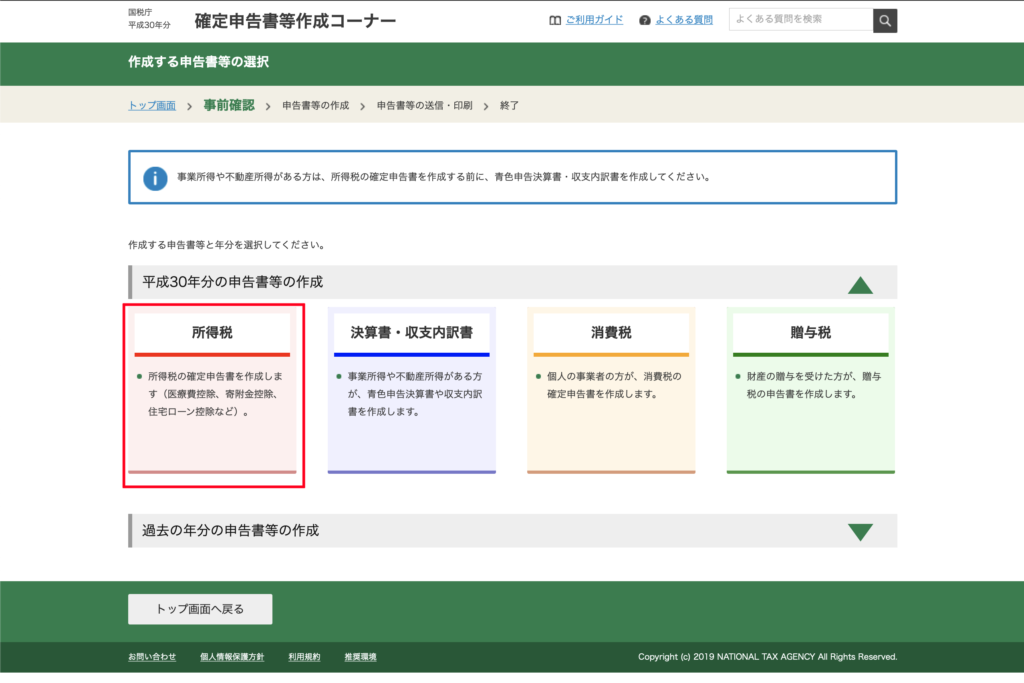Click the トップ画面 breadcrumb link

pyautogui.click(x=152, y=106)
